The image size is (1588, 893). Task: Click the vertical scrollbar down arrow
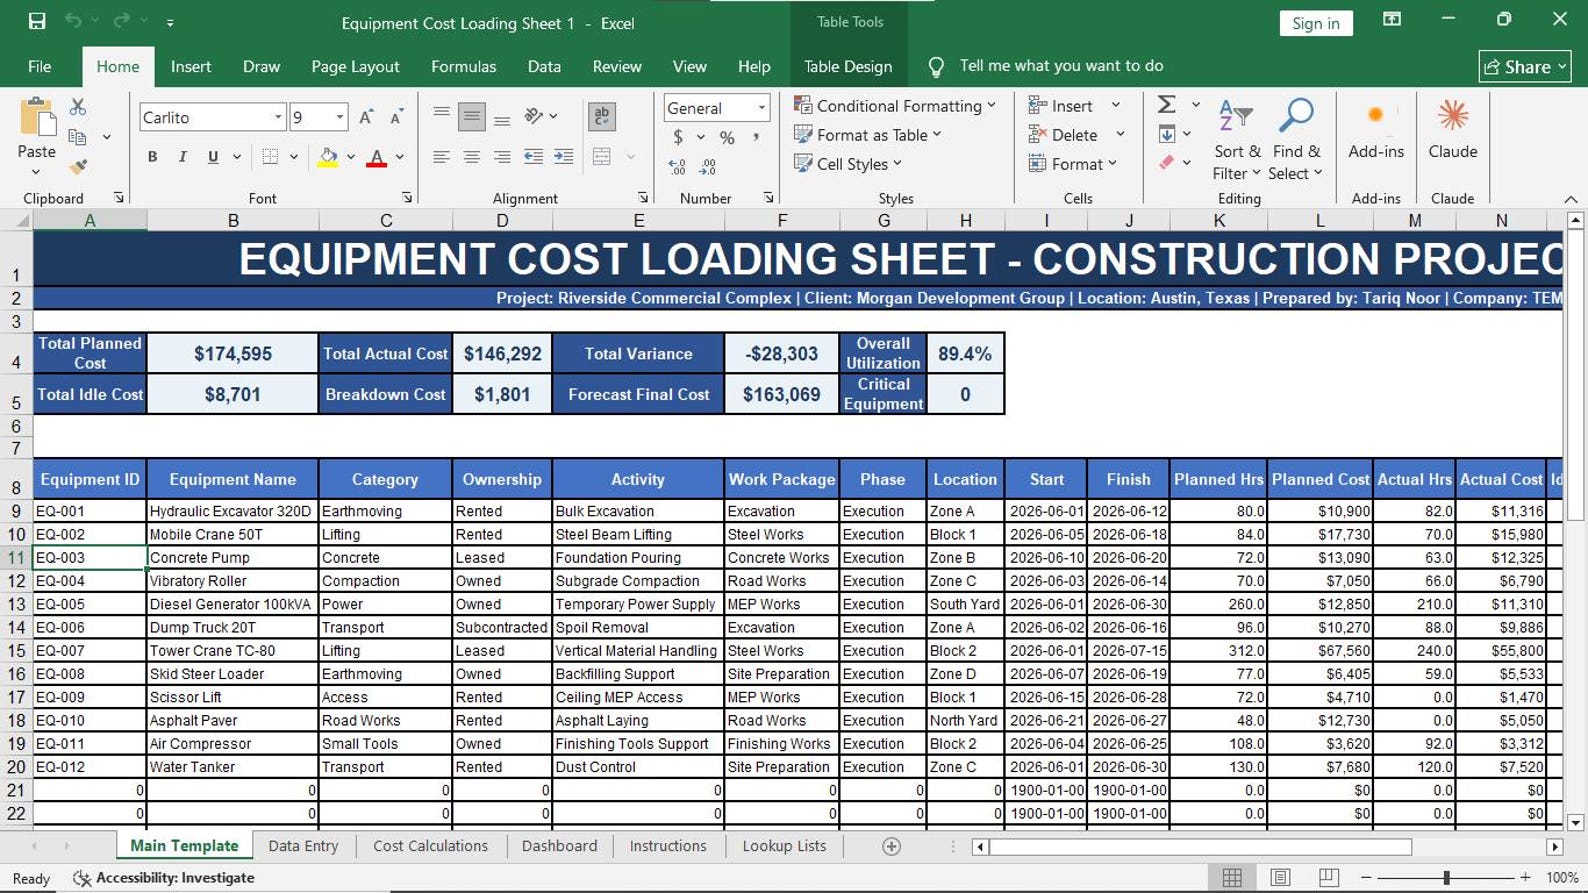click(1575, 822)
